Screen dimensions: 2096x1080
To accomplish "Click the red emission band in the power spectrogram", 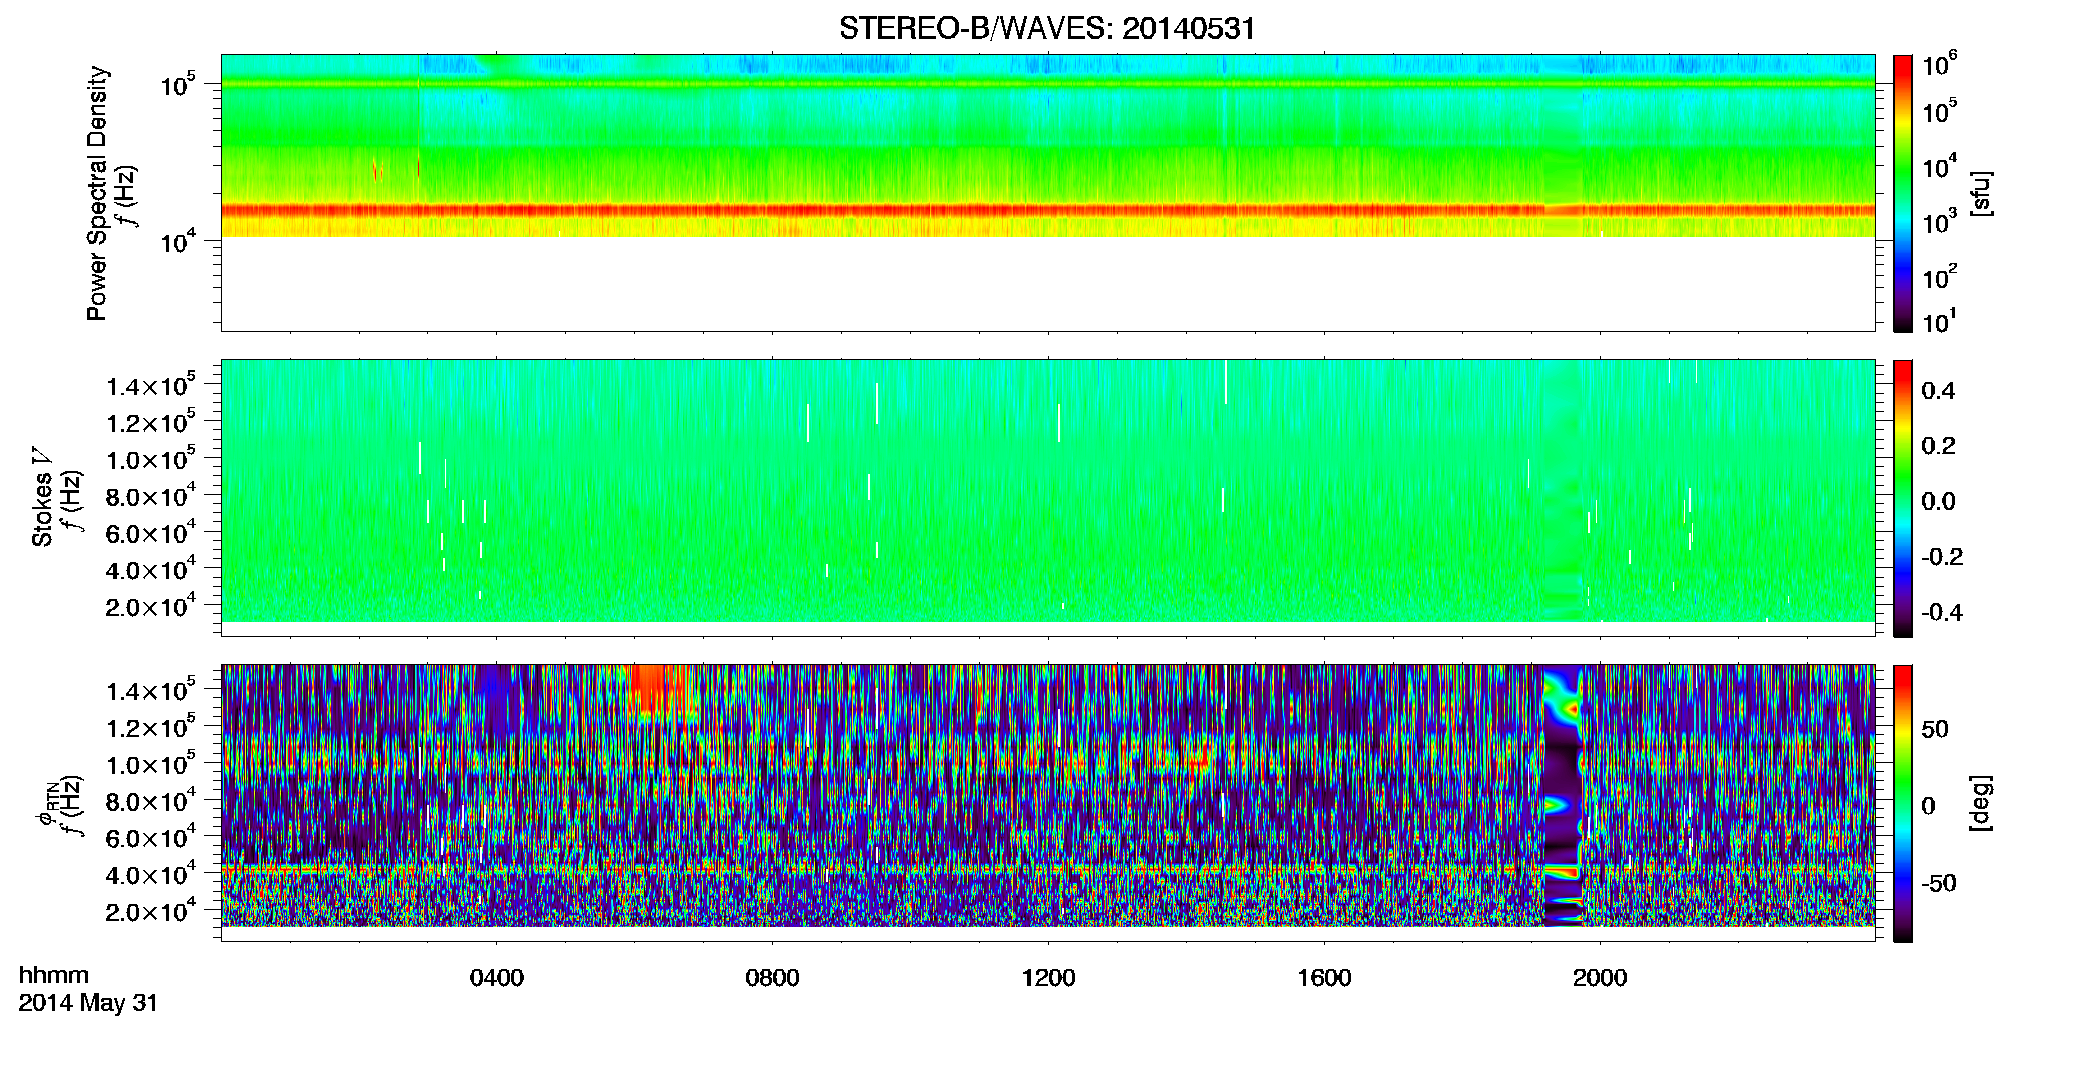I will tap(1047, 210).
